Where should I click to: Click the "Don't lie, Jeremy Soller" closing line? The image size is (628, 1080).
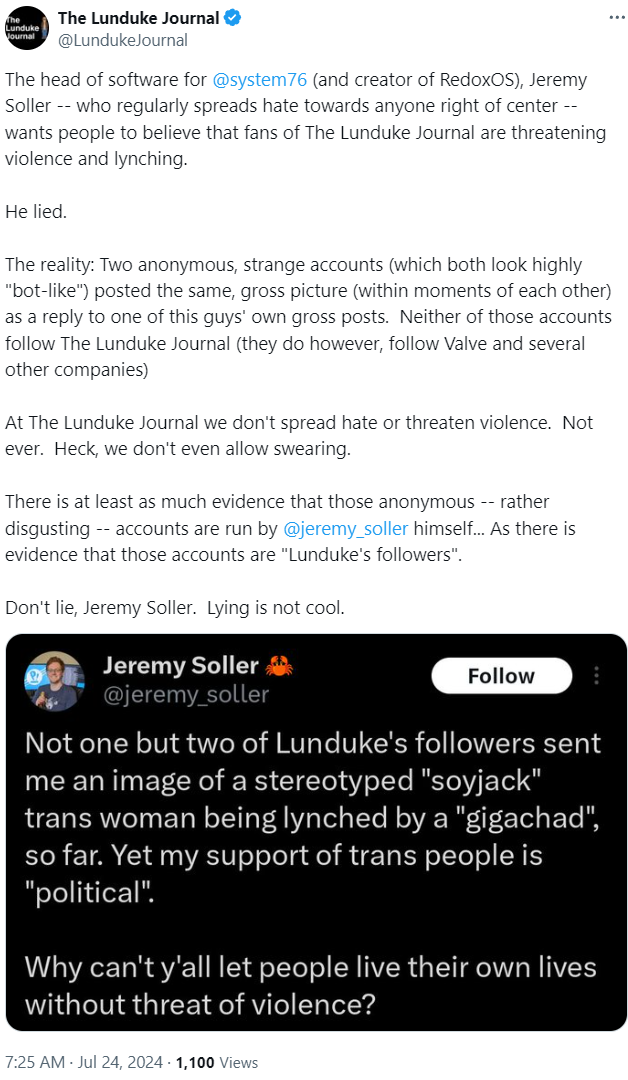pos(175,608)
